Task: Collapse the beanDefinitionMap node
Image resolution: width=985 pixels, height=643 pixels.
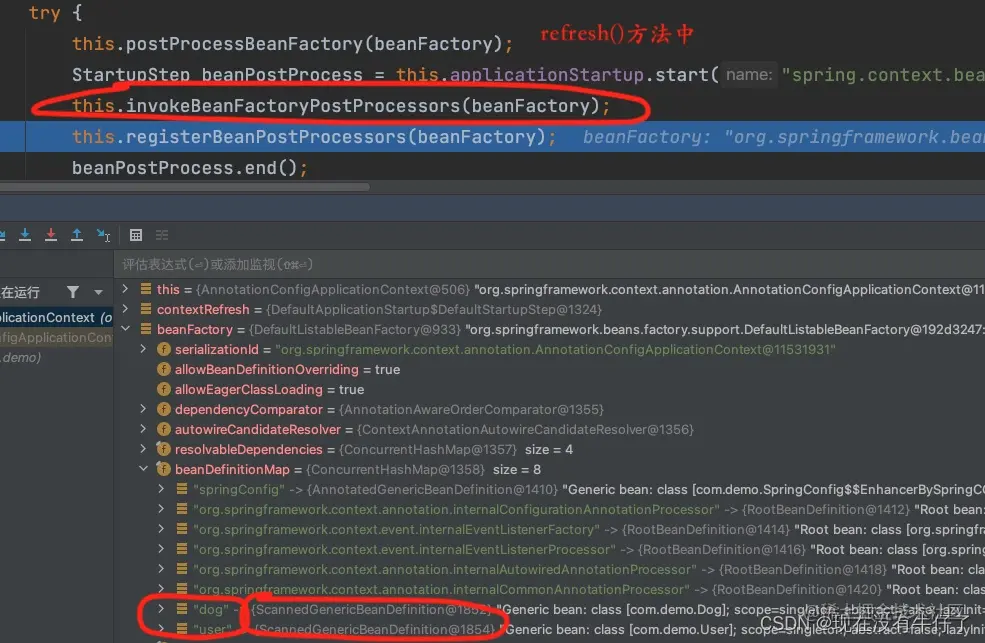Action: pos(143,469)
